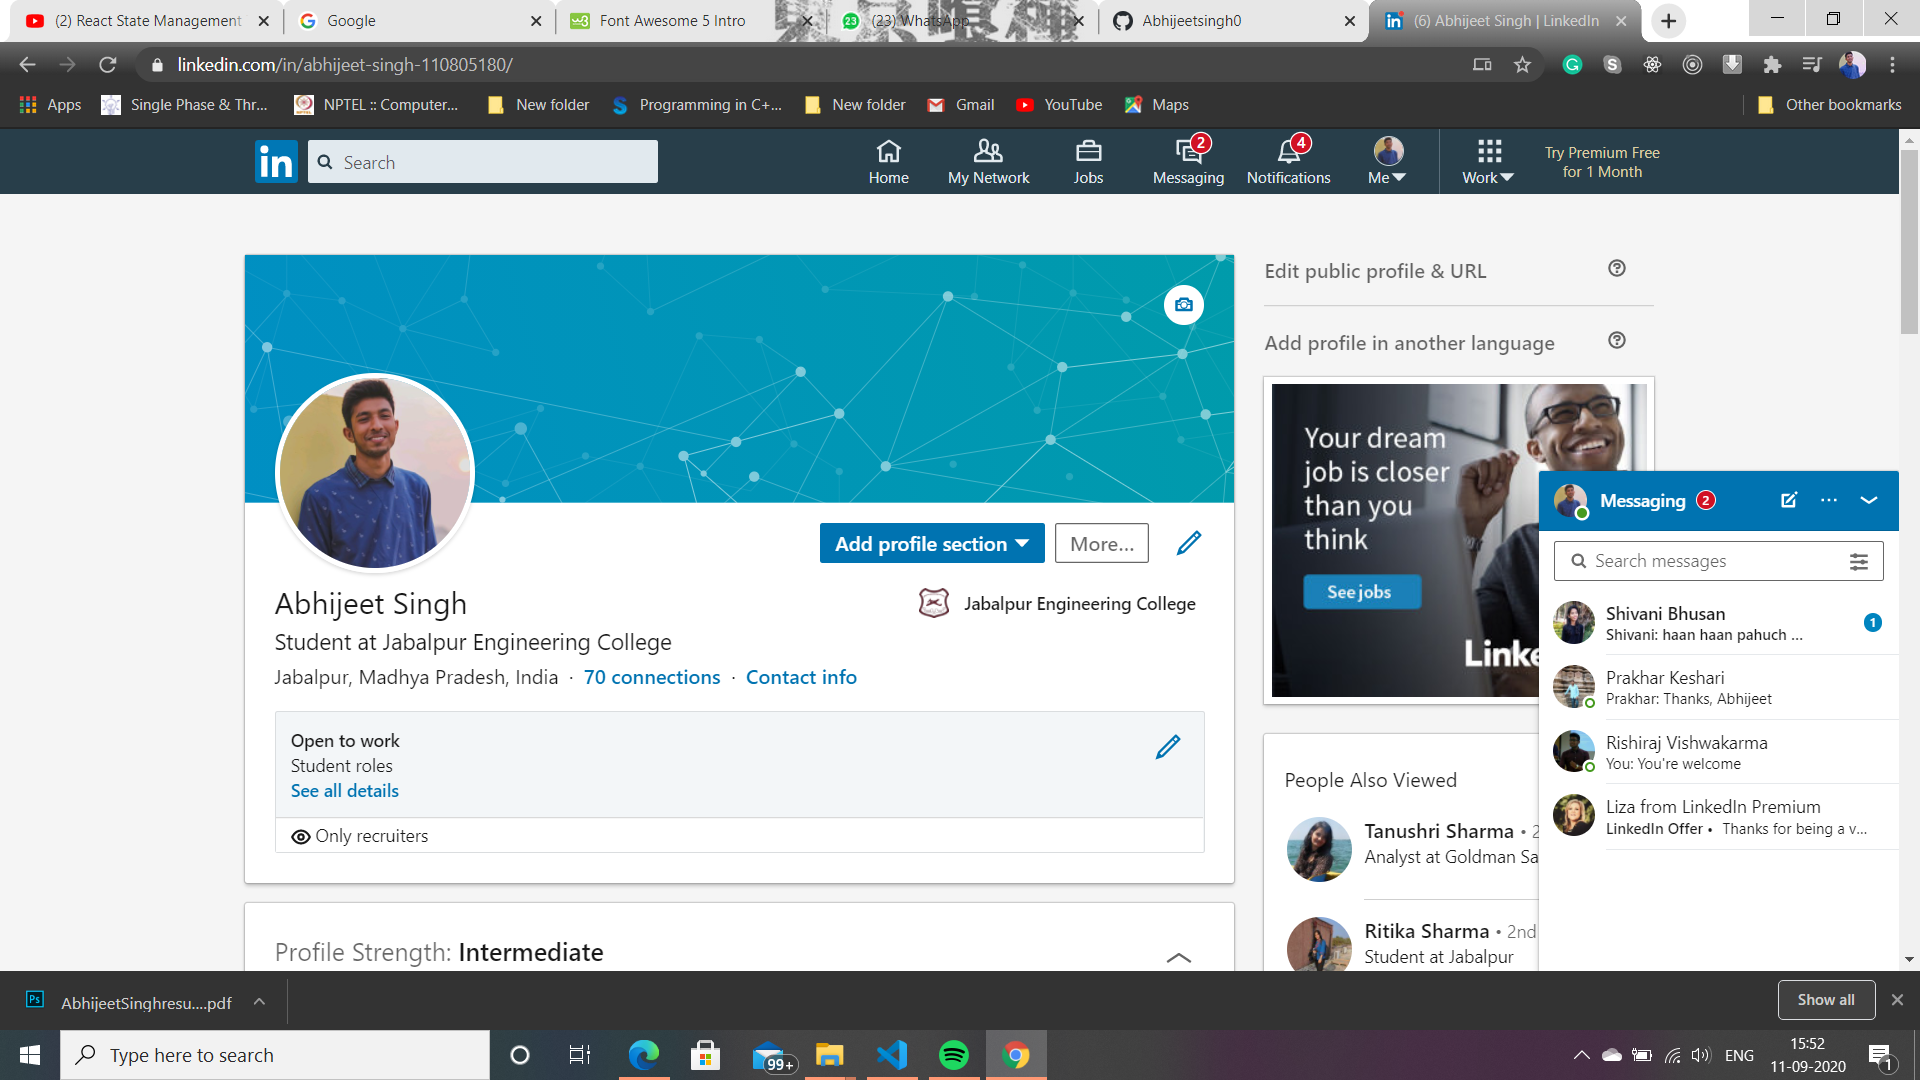1920x1080 pixels.
Task: Click Abhijeet Singh profile photo
Action: tap(375, 473)
